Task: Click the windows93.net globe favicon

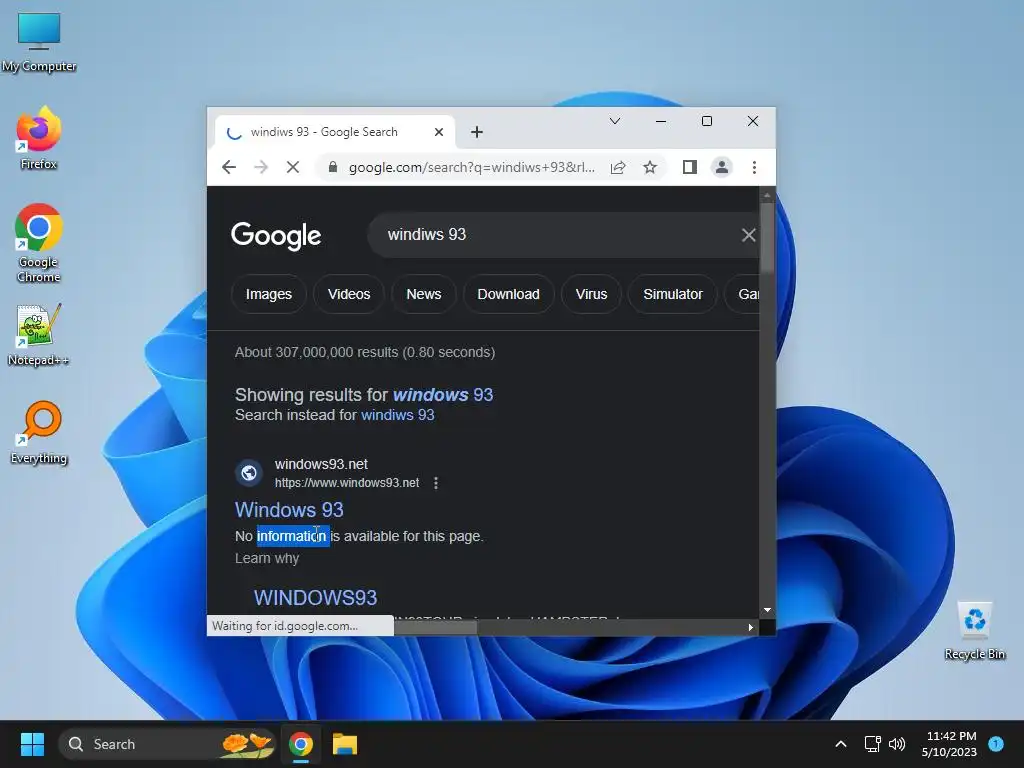Action: pyautogui.click(x=249, y=473)
